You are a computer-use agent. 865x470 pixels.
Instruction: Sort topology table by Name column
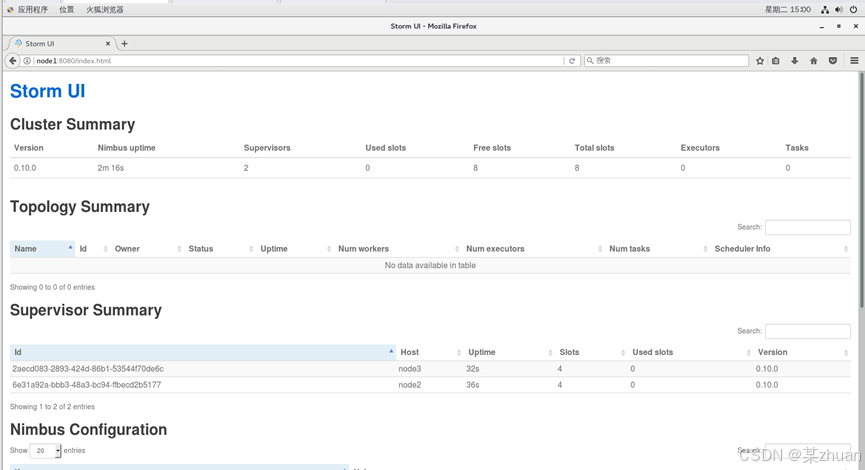pyautogui.click(x=42, y=249)
